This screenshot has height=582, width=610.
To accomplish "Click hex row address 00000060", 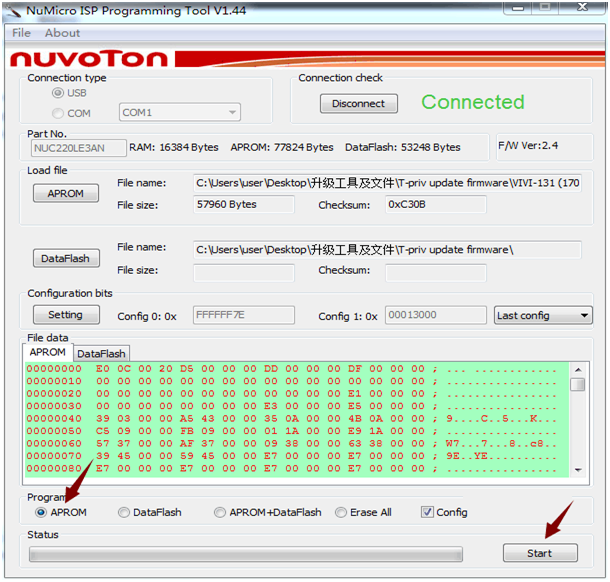I will click(54, 444).
